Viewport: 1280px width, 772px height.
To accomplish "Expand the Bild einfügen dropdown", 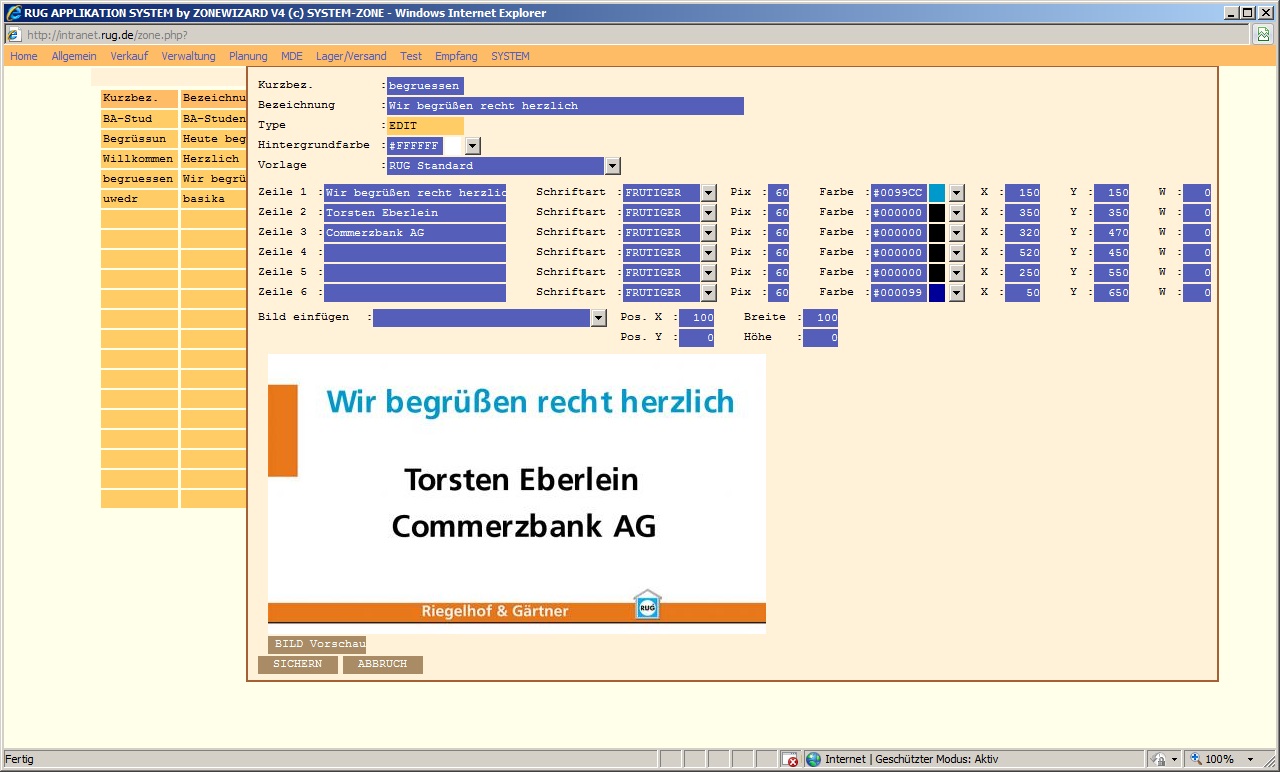I will (x=599, y=318).
